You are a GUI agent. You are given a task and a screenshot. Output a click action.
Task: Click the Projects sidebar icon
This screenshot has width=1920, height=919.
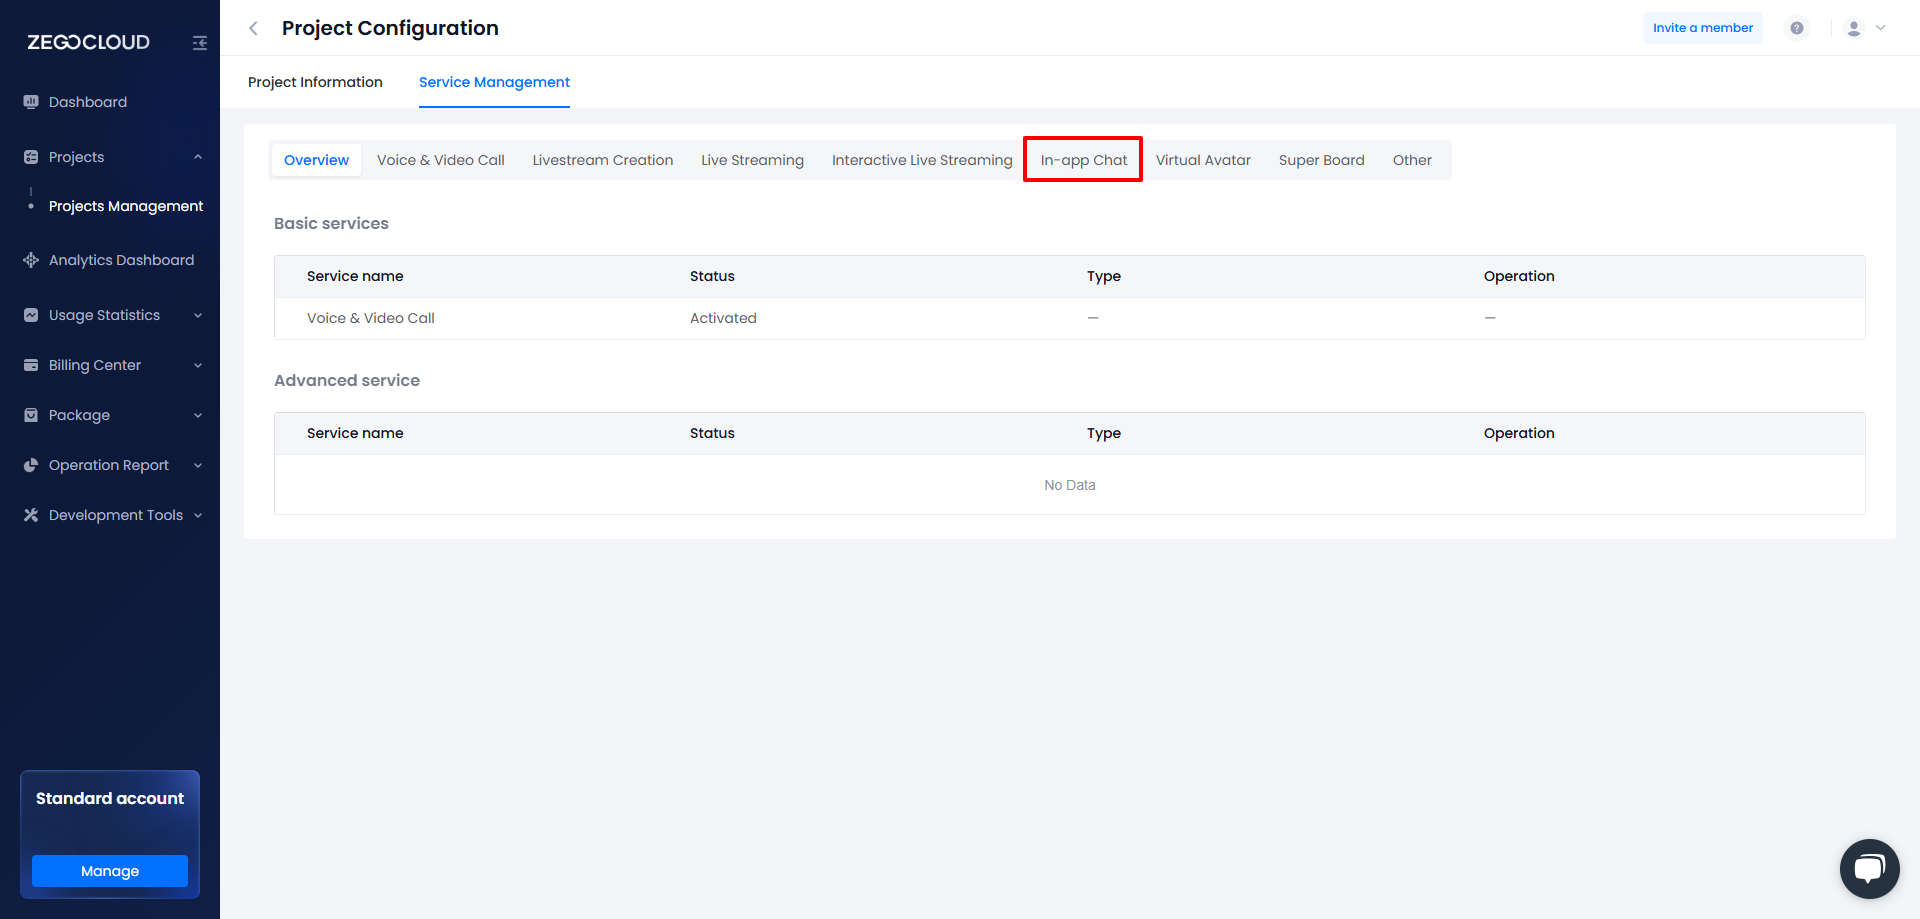coord(31,157)
